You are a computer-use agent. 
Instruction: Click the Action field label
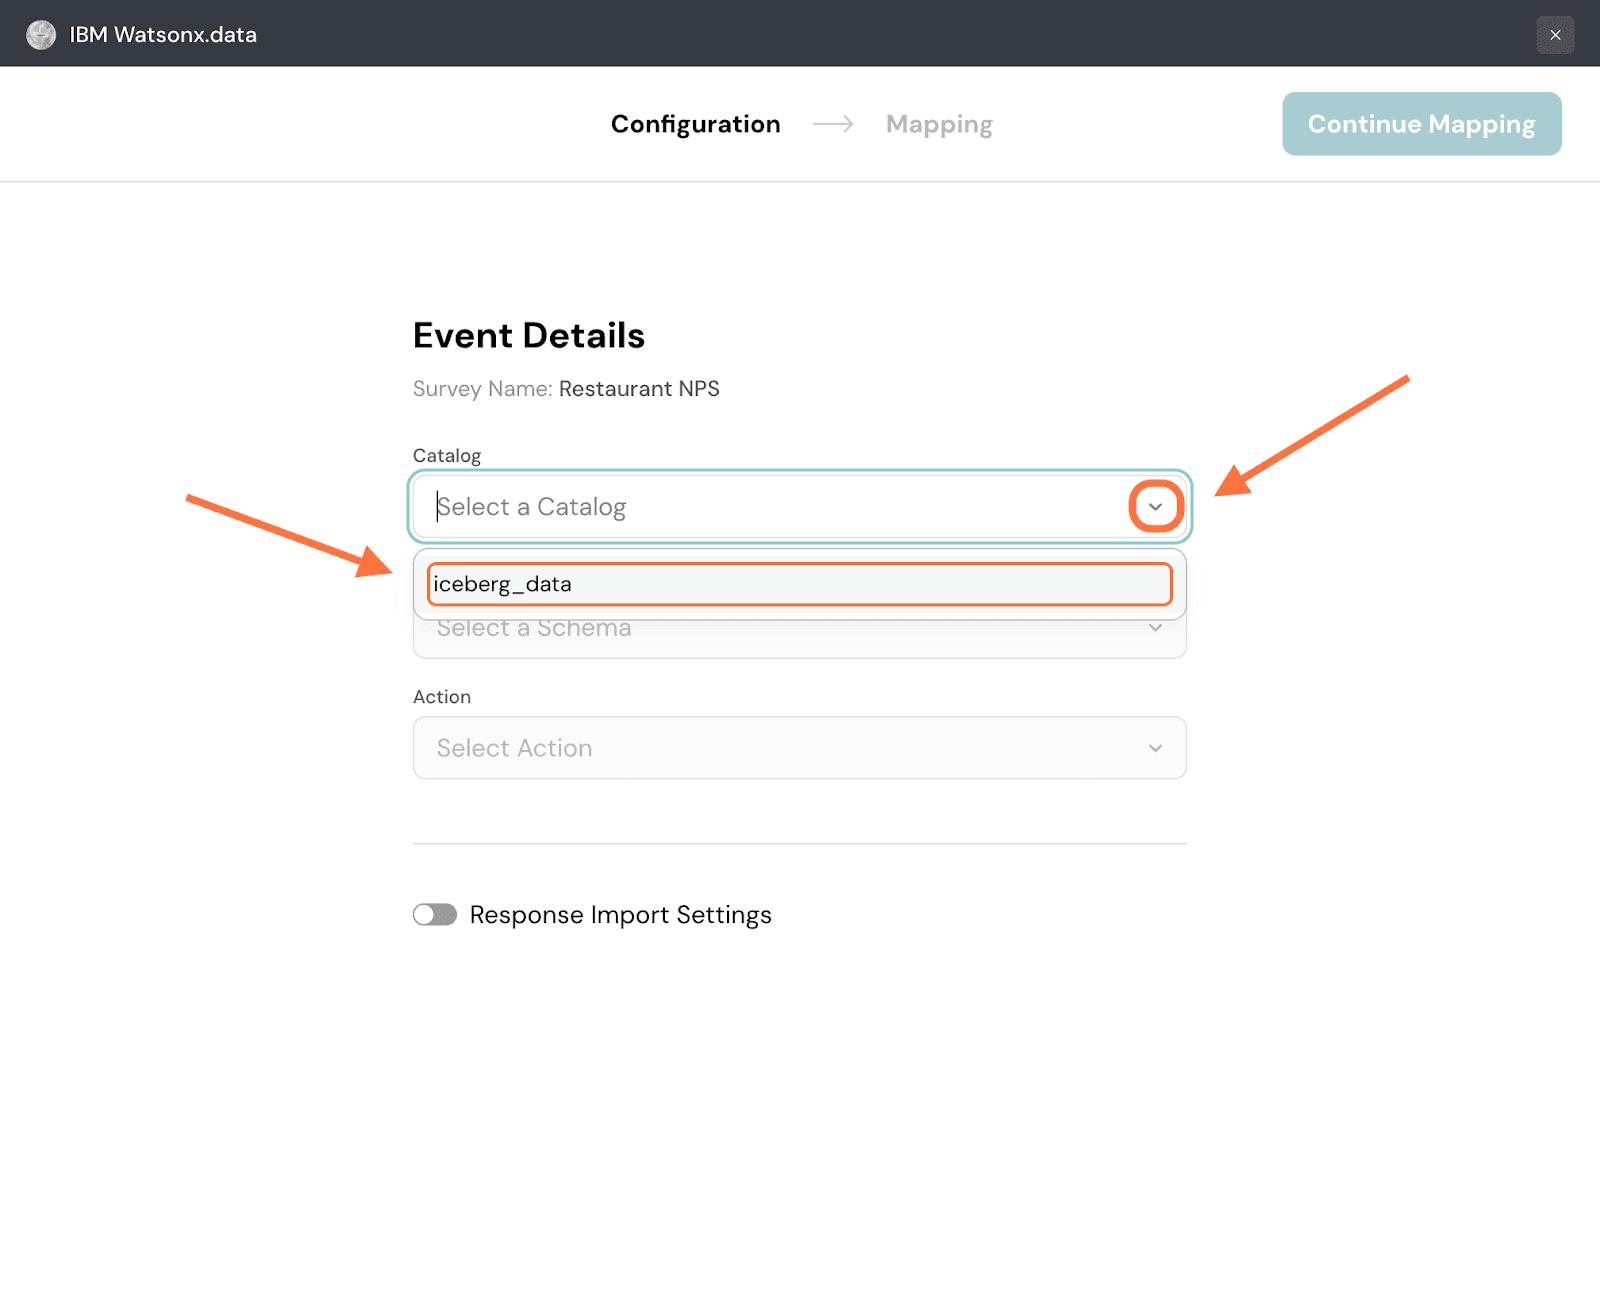pos(442,697)
